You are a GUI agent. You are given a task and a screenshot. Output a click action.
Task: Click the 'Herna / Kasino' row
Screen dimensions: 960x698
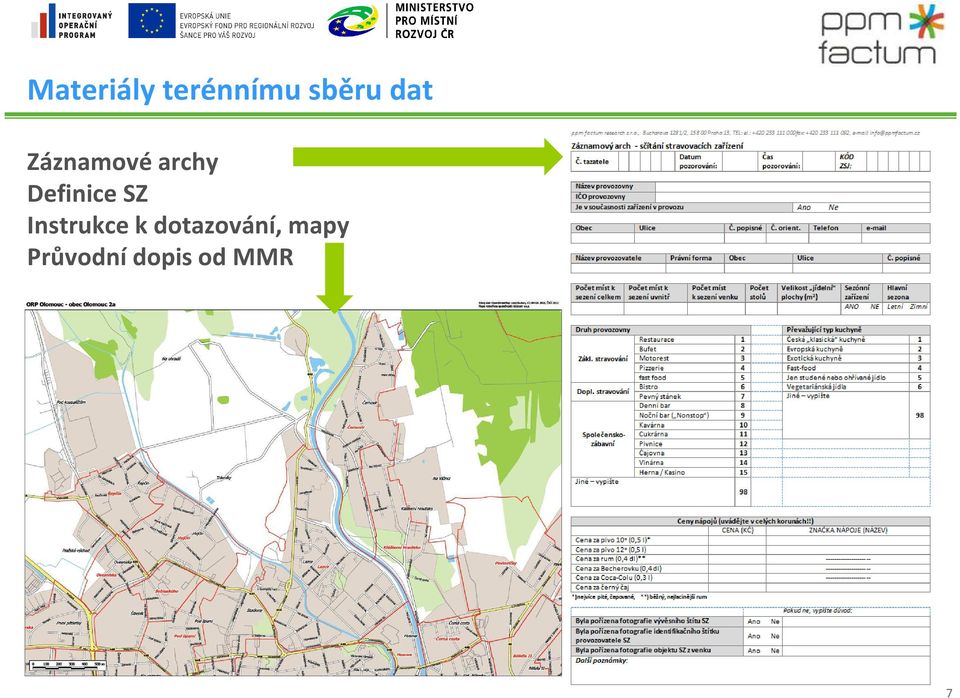692,472
